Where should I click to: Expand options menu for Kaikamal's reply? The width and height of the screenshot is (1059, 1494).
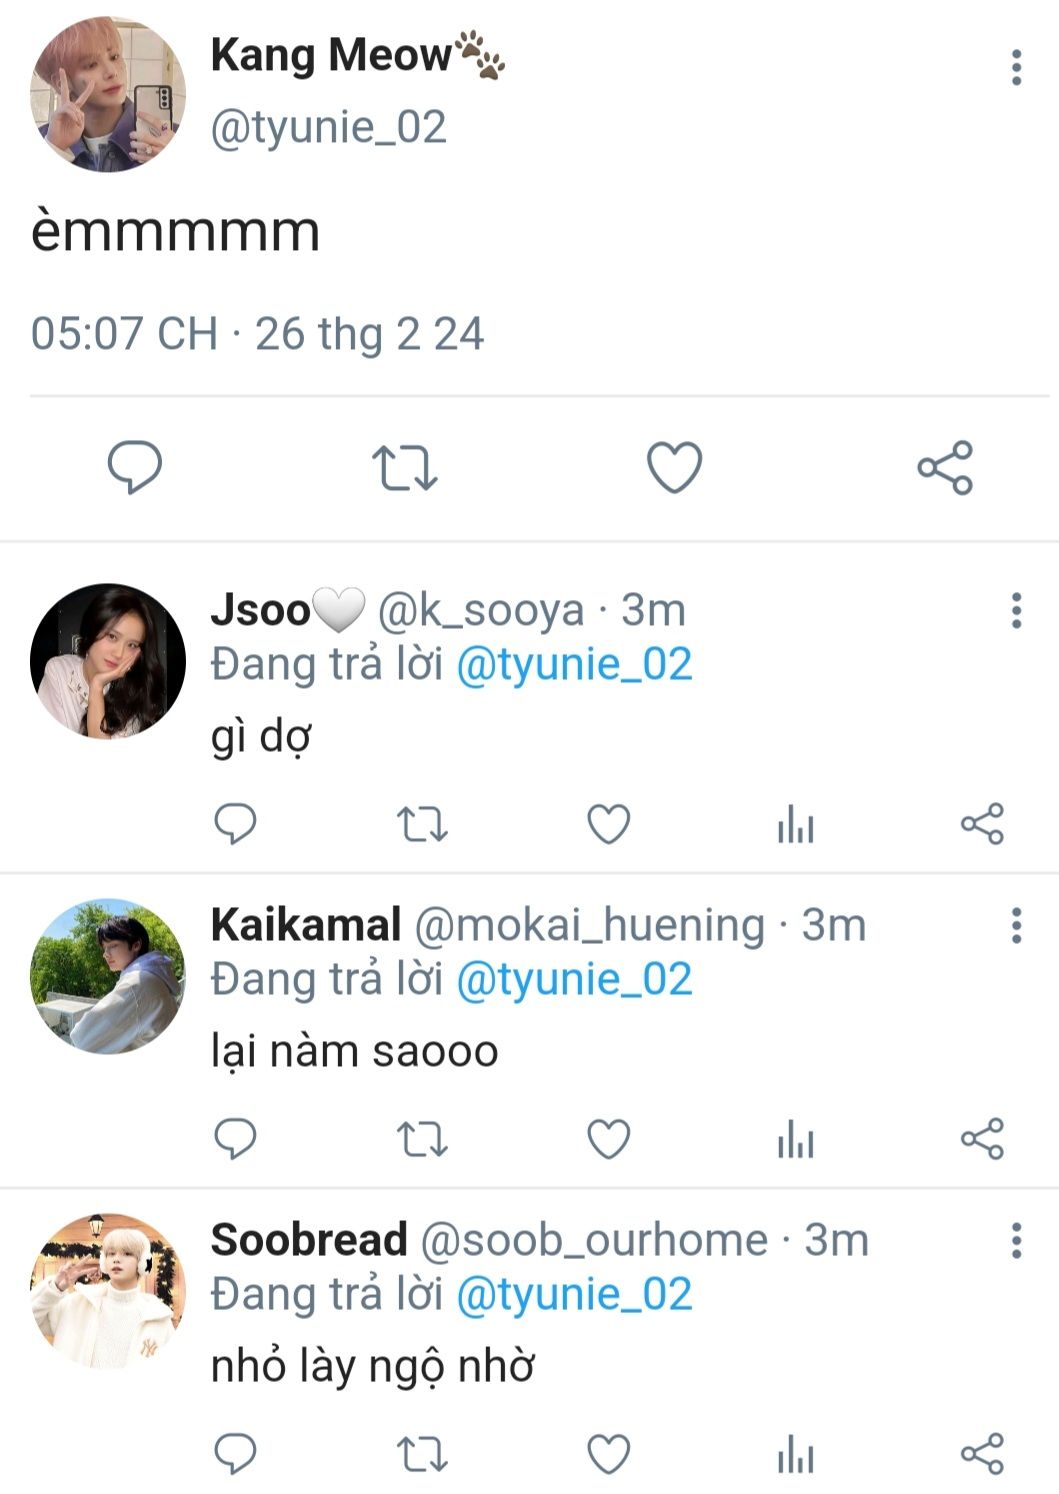pos(1016,926)
